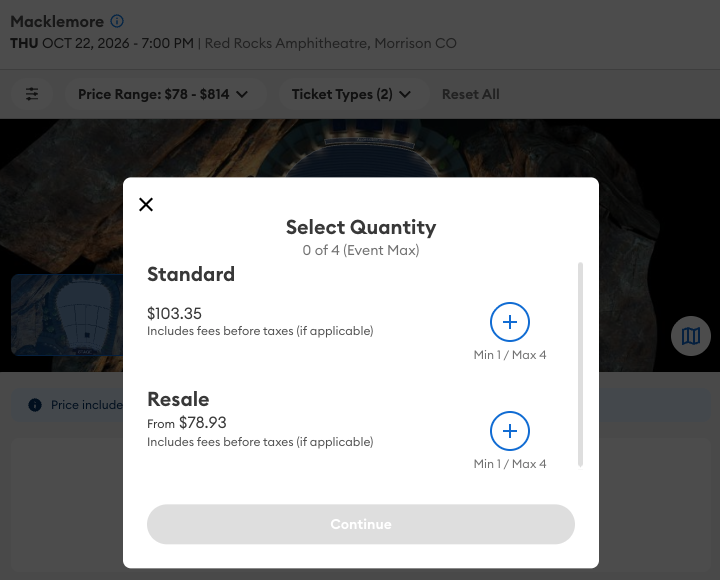Screen dimensions: 720x580
Task: Click the Price Range chevron arrow
Action: point(242,95)
